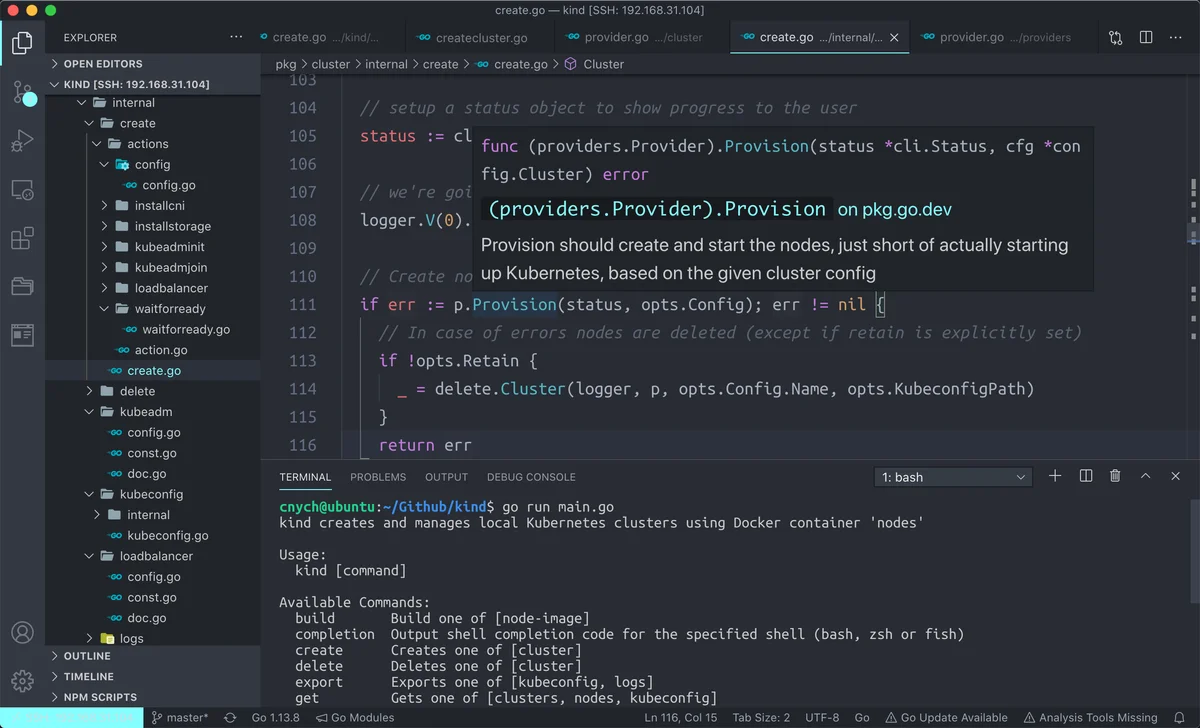
Task: Open the Accounts menu icon
Action: [x=22, y=633]
